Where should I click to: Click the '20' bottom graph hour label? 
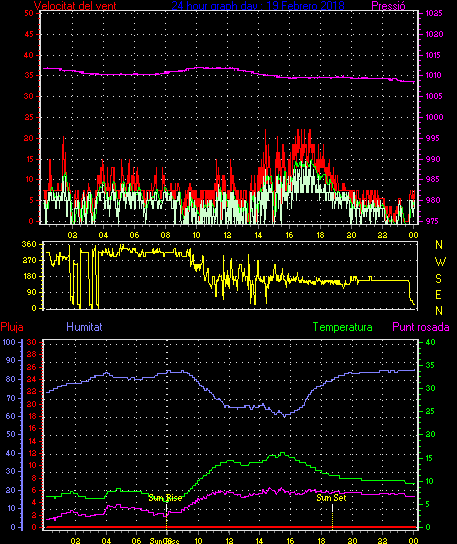352,541
